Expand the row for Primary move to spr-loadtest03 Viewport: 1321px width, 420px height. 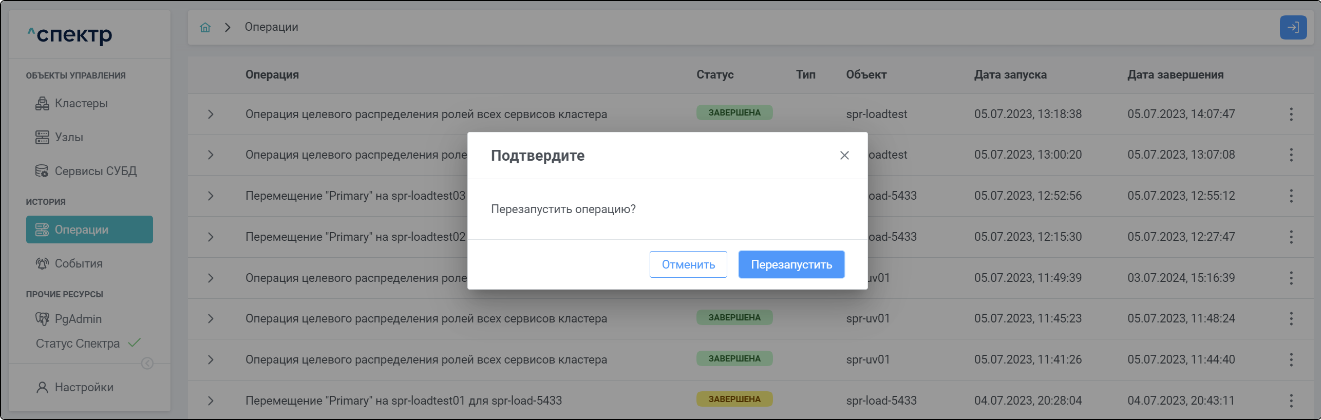pos(210,196)
